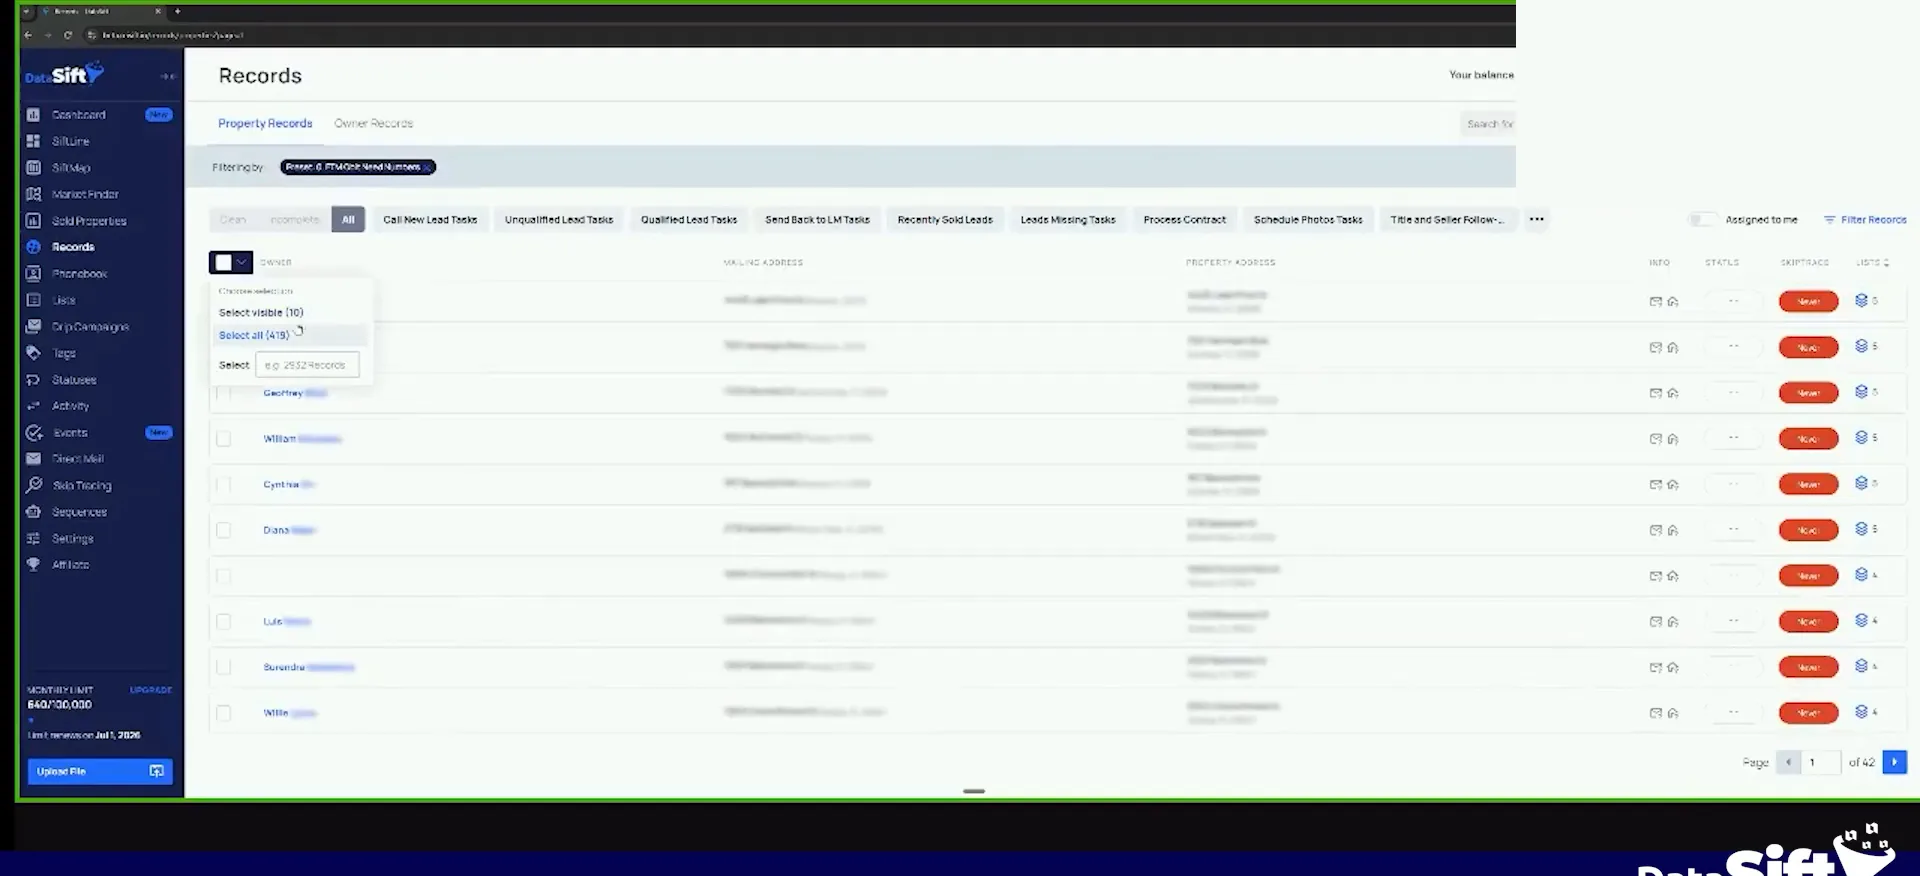Click the Affiliate trophy icon
Viewport: 1920px width, 876px height.
click(33, 565)
